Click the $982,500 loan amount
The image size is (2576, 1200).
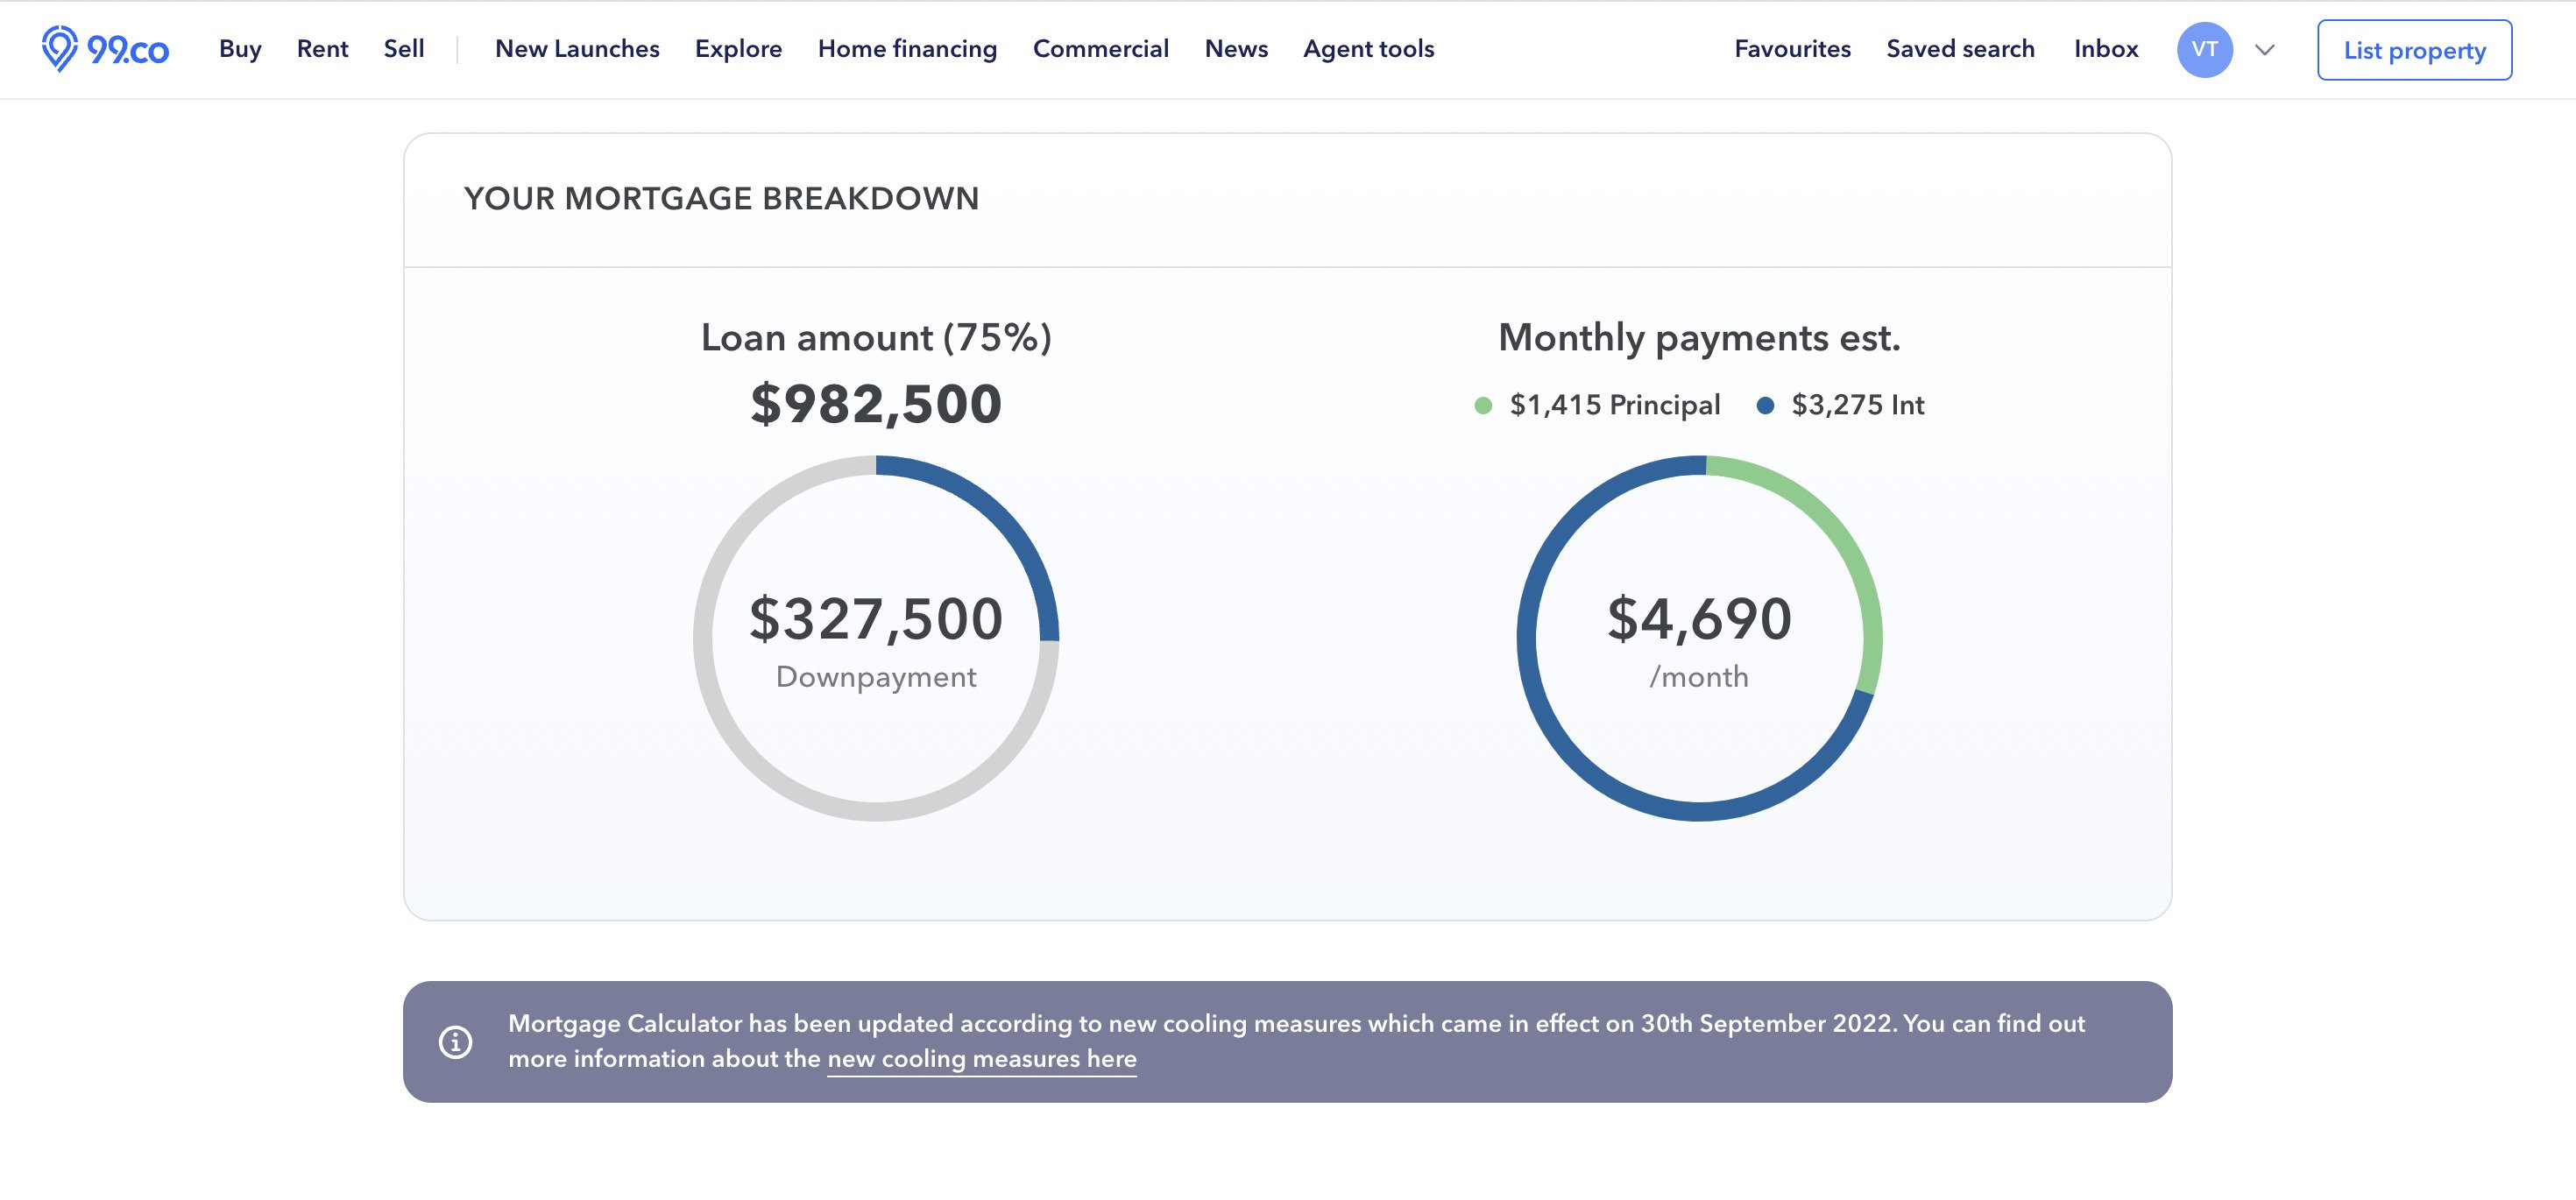click(876, 405)
